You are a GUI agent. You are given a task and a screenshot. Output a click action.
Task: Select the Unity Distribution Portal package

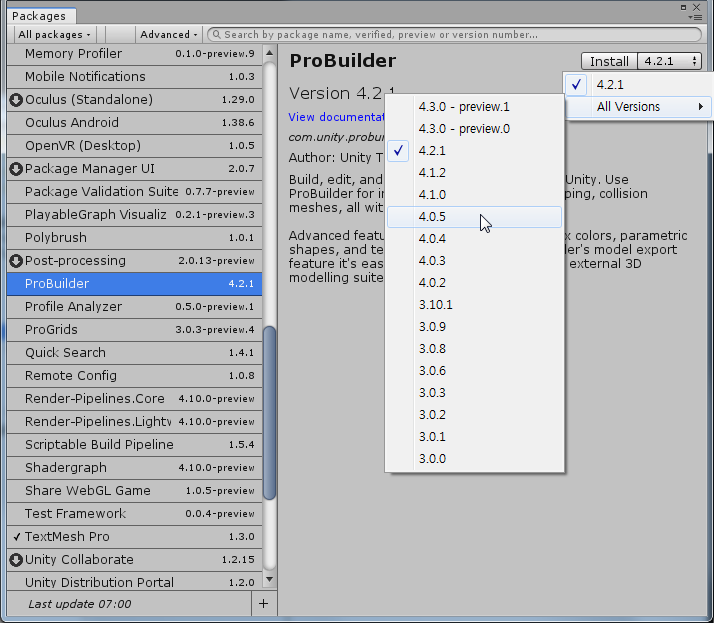[x=134, y=582]
